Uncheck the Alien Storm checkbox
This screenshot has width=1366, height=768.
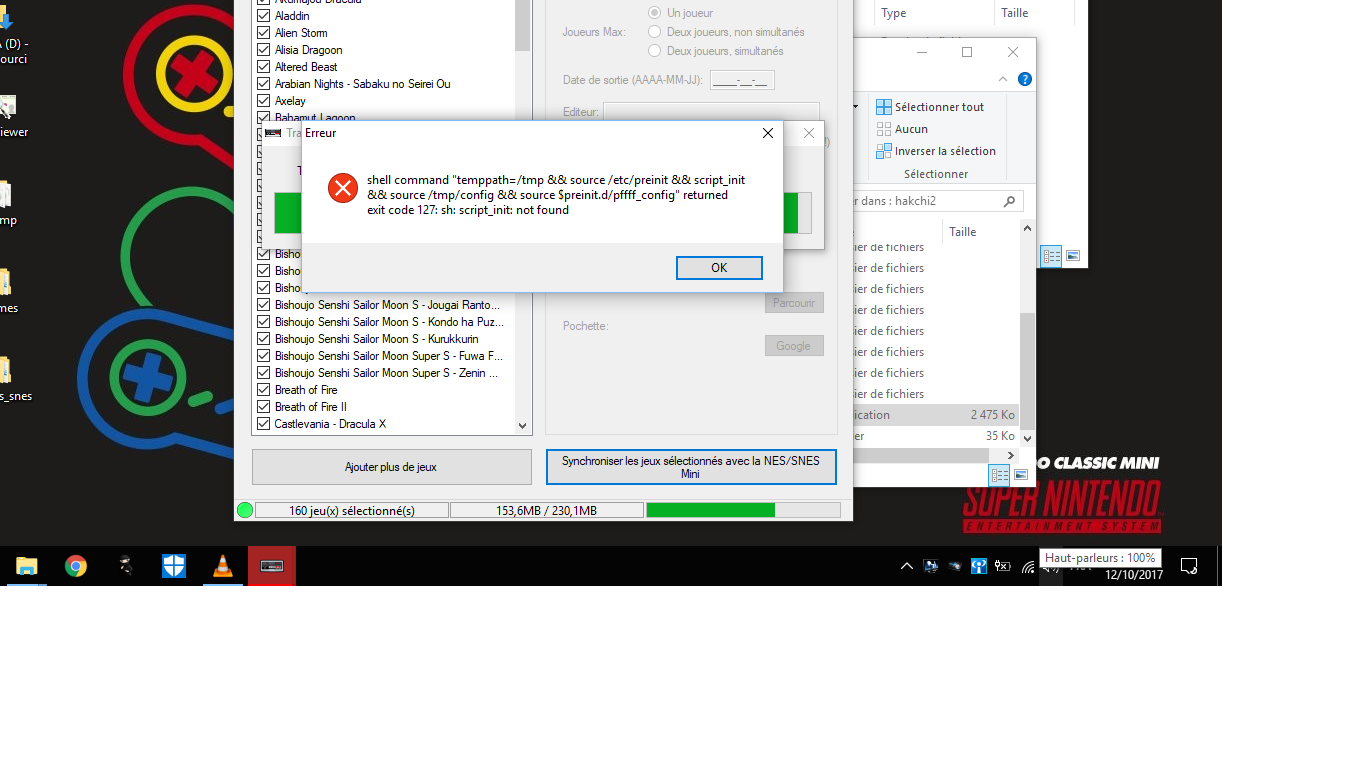point(264,33)
